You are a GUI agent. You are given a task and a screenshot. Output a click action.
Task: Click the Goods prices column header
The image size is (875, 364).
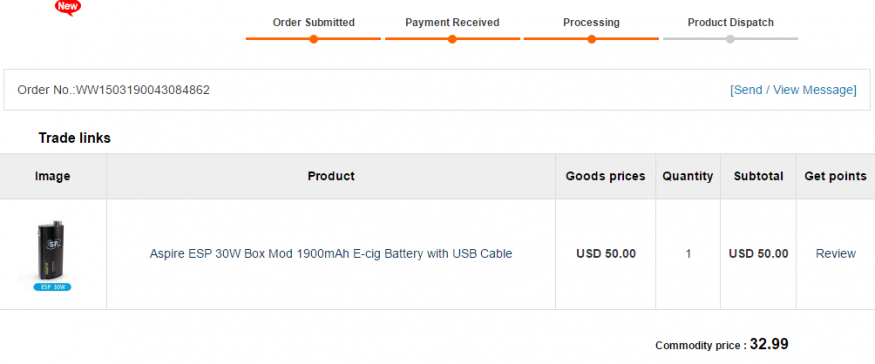coord(605,176)
